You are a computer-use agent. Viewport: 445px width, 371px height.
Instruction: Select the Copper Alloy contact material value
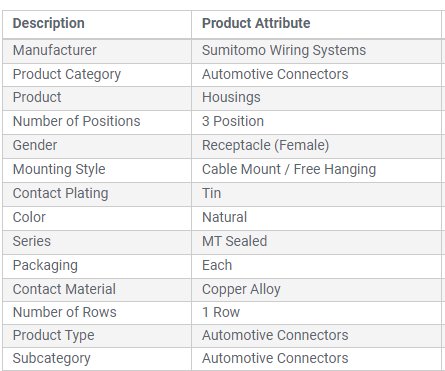pyautogui.click(x=241, y=290)
